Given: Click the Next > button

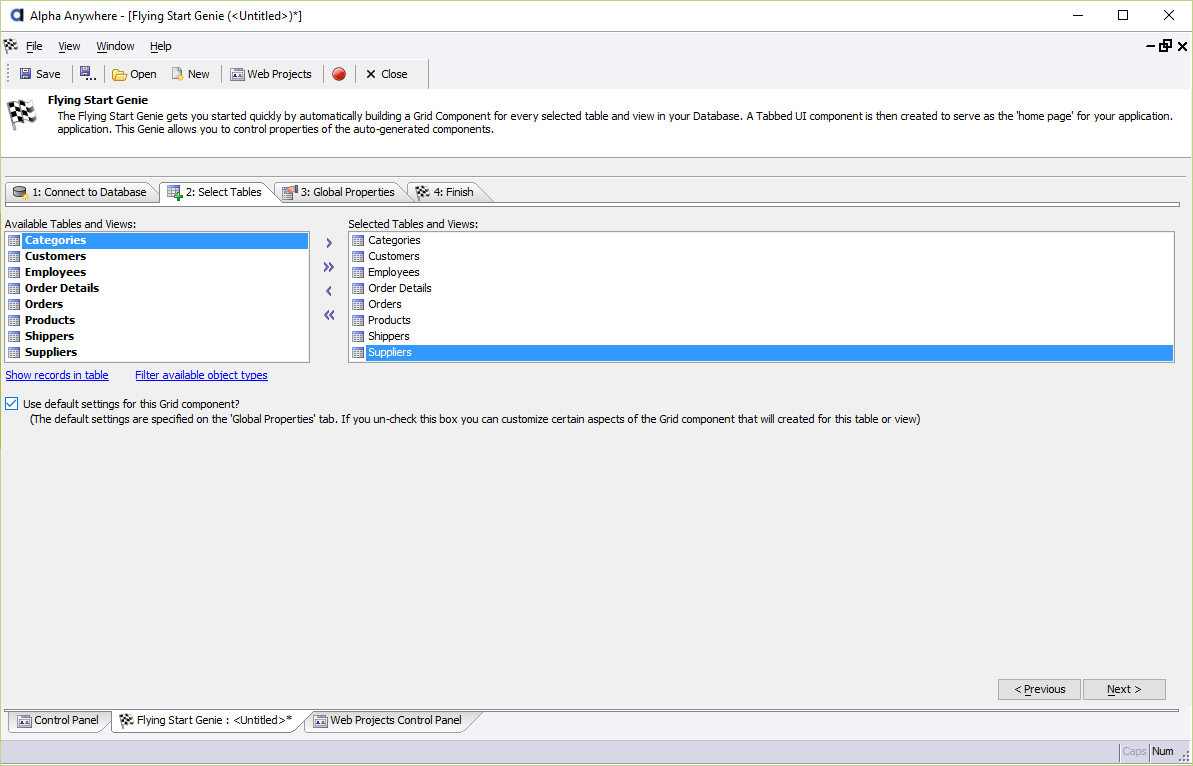Looking at the screenshot, I should pos(1124,689).
